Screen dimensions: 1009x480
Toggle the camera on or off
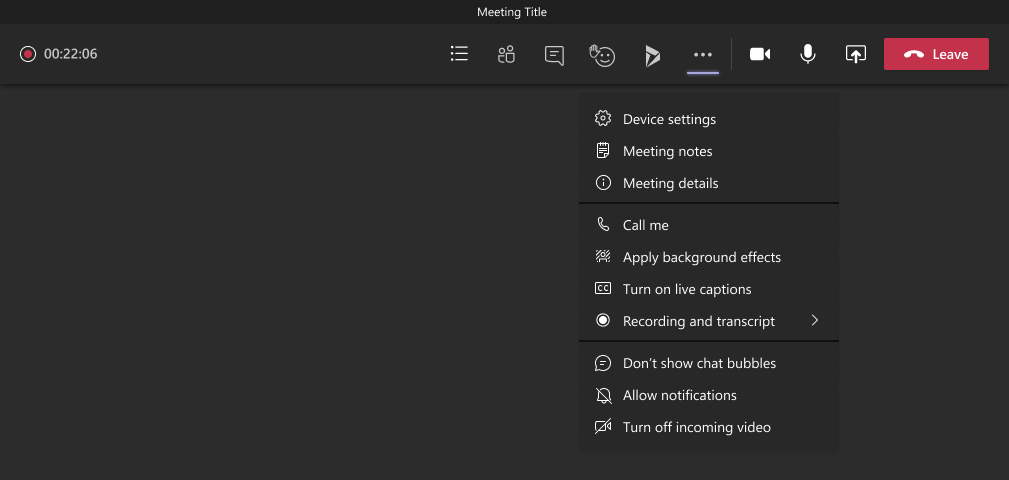[x=760, y=54]
